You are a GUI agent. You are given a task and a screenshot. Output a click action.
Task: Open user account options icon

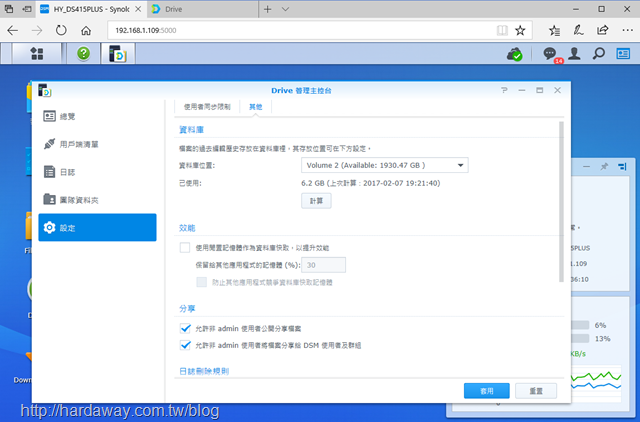click(574, 53)
